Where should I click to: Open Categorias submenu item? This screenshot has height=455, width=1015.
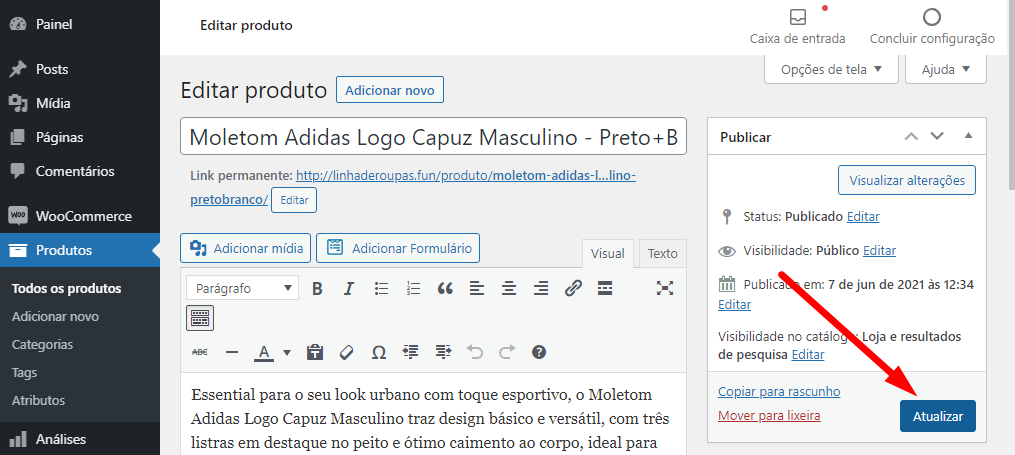click(43, 345)
